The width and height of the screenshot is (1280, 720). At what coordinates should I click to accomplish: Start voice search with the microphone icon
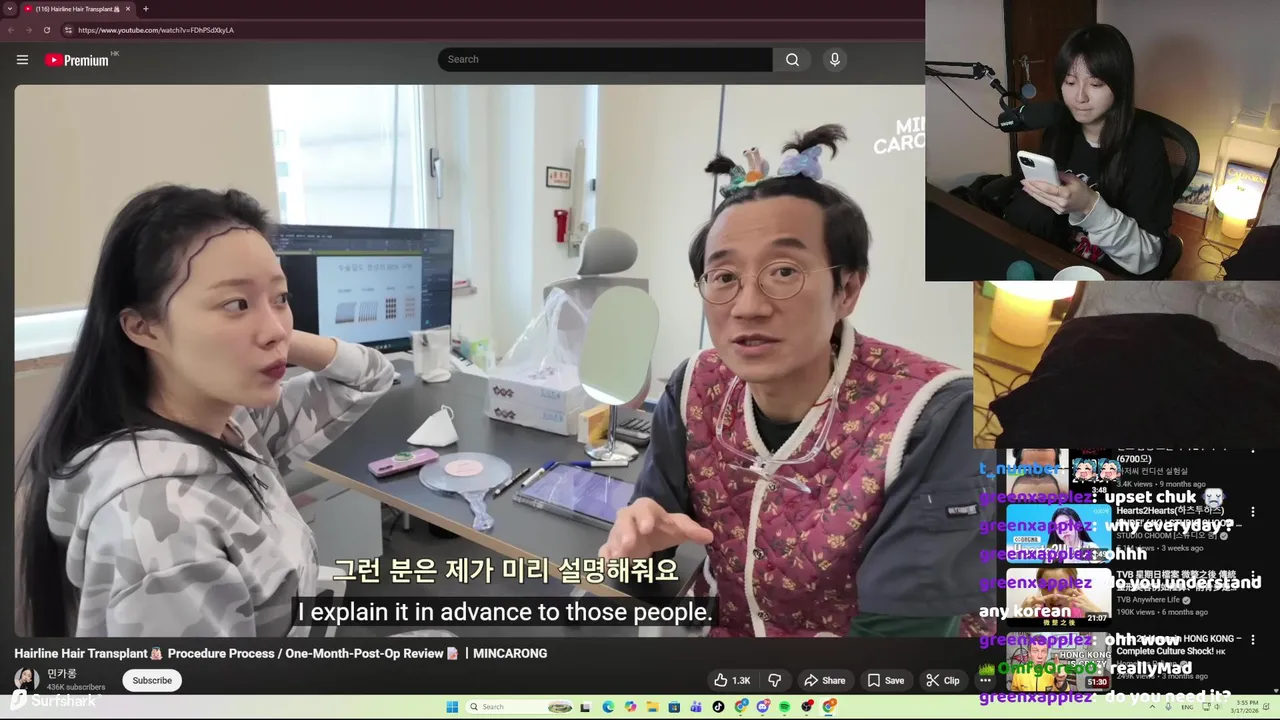[x=835, y=60]
